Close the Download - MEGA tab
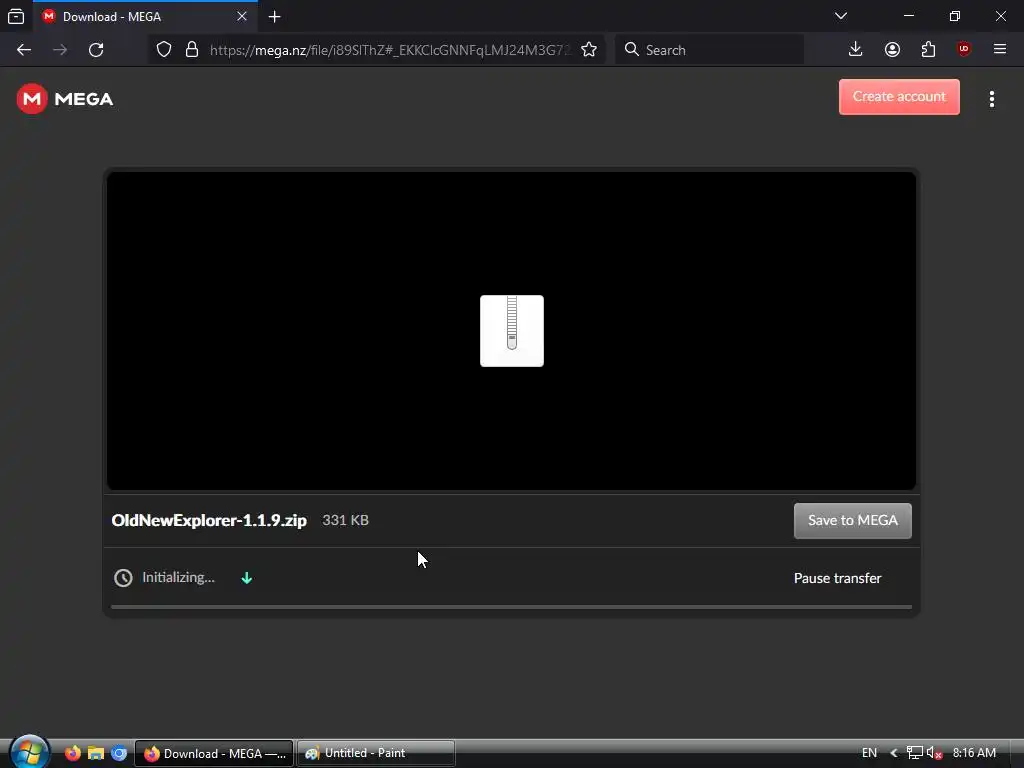Screen dimensions: 1024x768 (x=242, y=16)
